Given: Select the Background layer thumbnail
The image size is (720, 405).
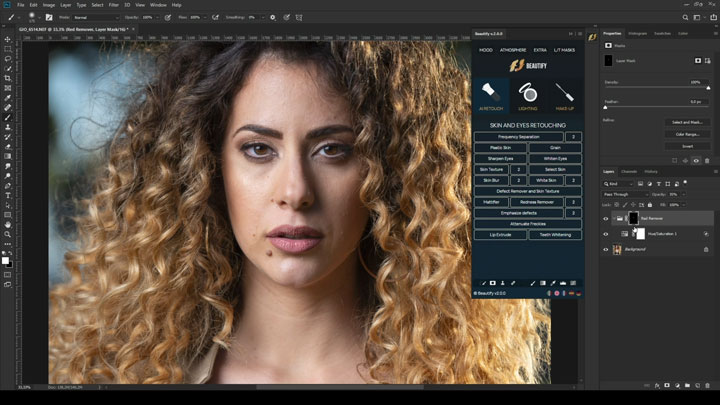Looking at the screenshot, I should click(617, 250).
